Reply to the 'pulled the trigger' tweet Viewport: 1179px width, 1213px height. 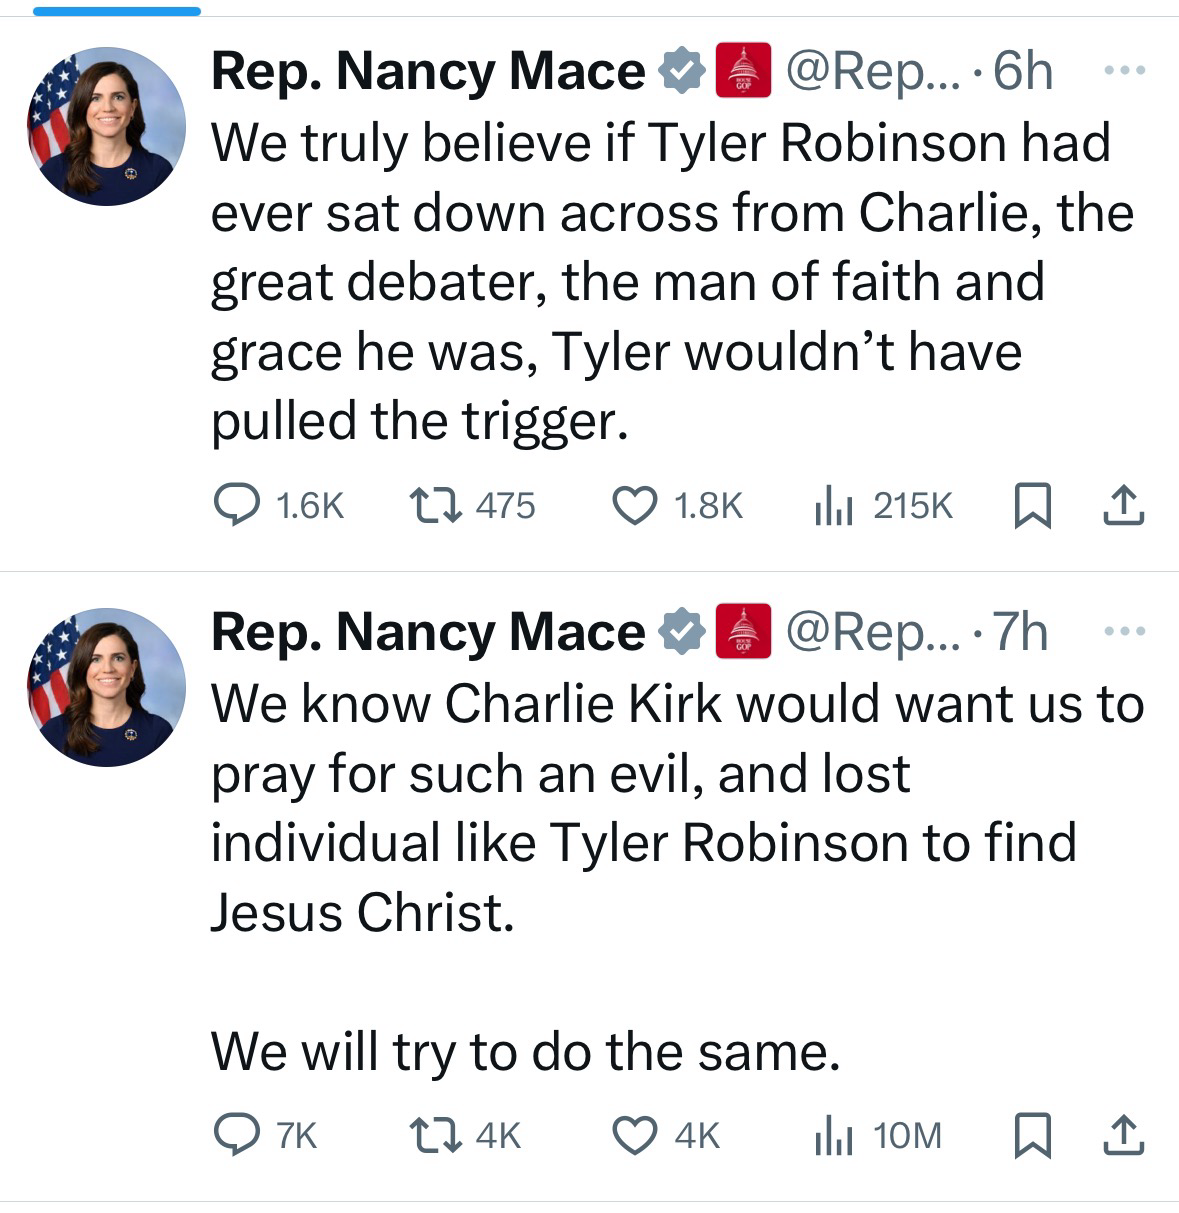click(236, 505)
